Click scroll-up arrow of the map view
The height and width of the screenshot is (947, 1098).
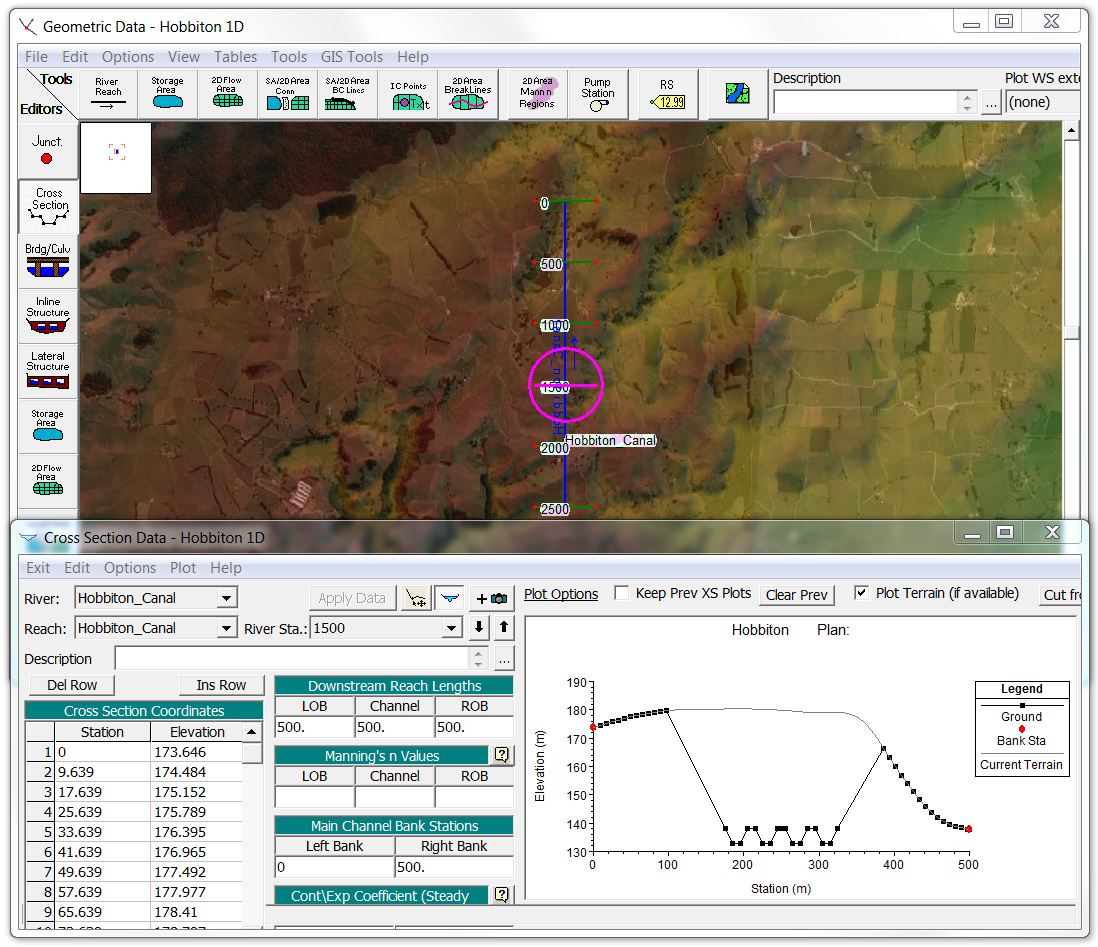(1071, 130)
